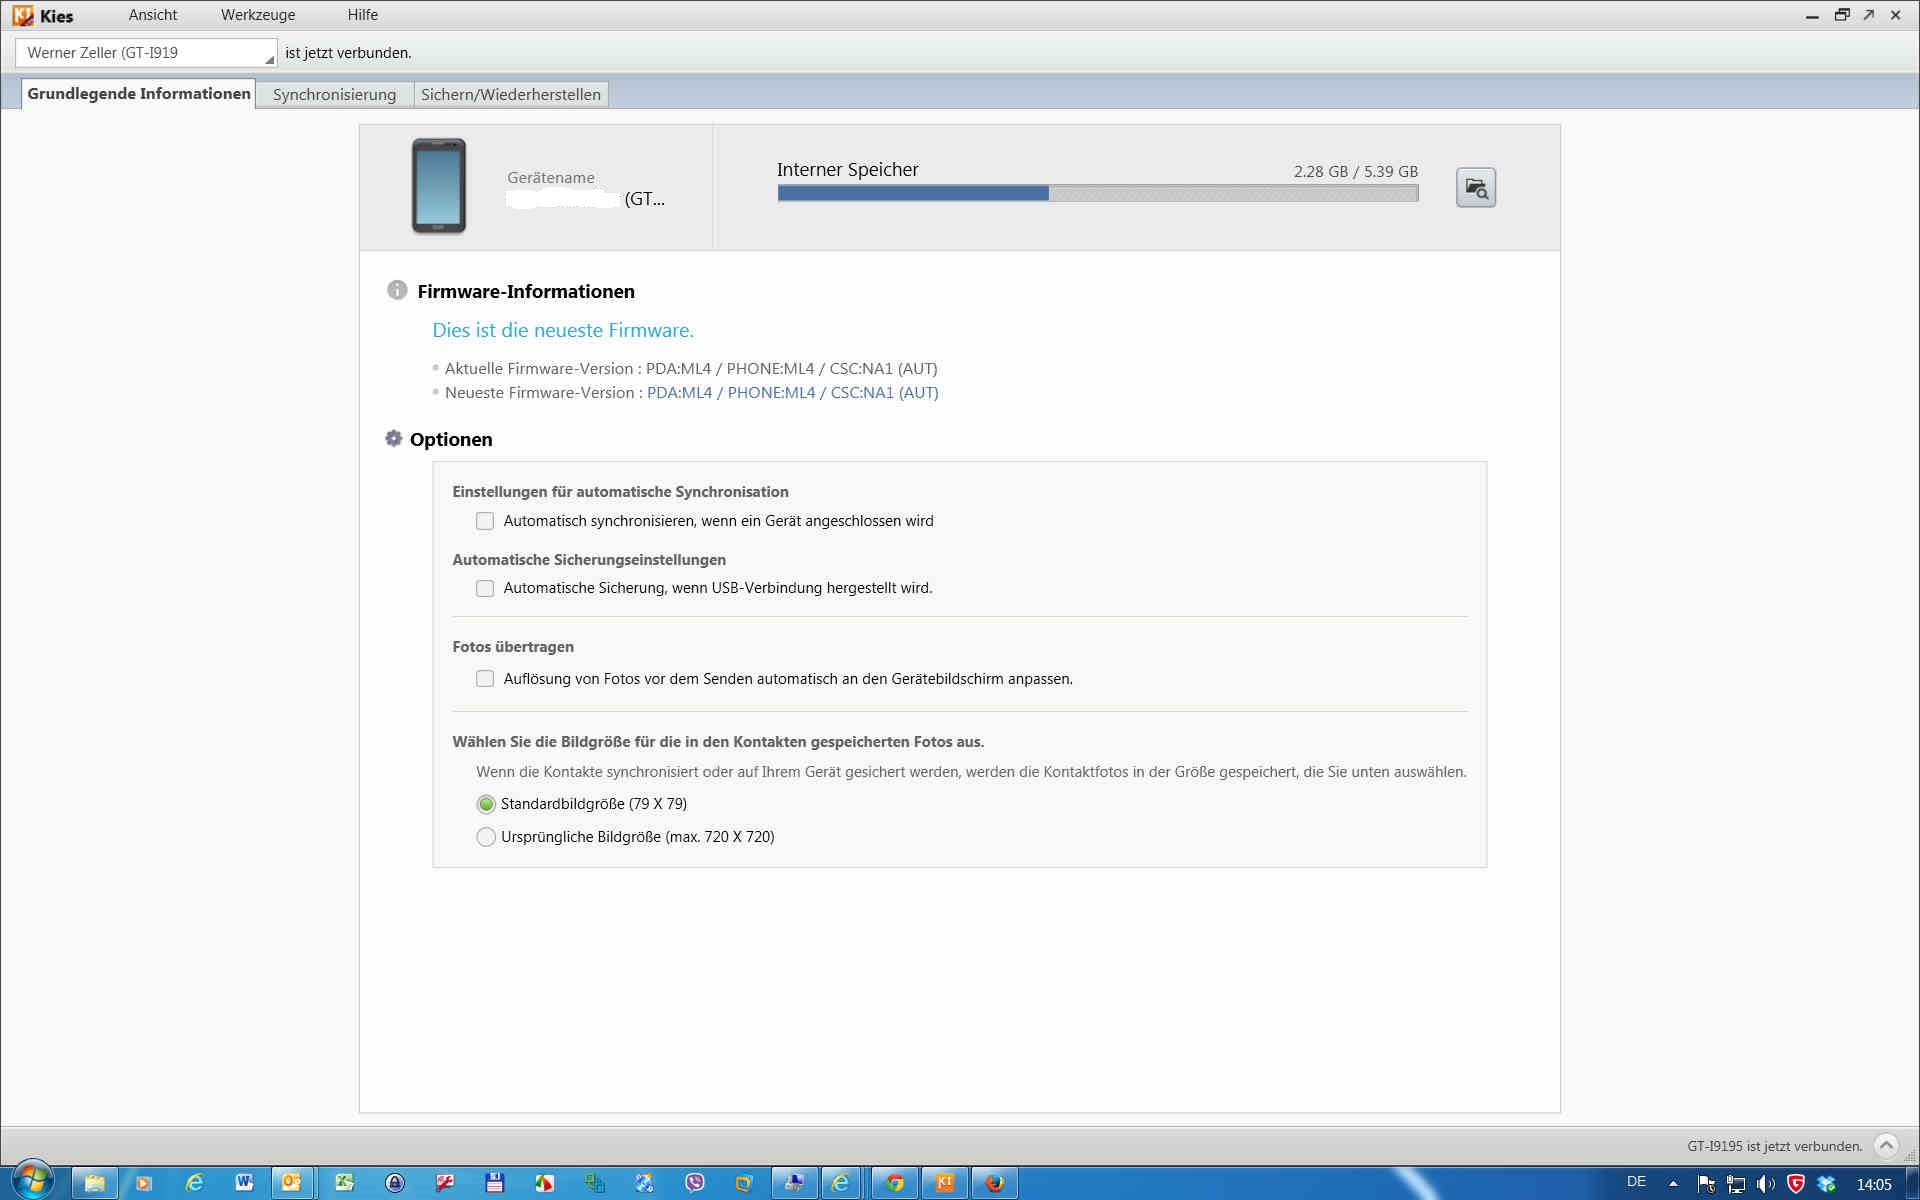This screenshot has width=1920, height=1200.
Task: Open the blue floppy disk taskbar icon
Action: click(x=494, y=1183)
